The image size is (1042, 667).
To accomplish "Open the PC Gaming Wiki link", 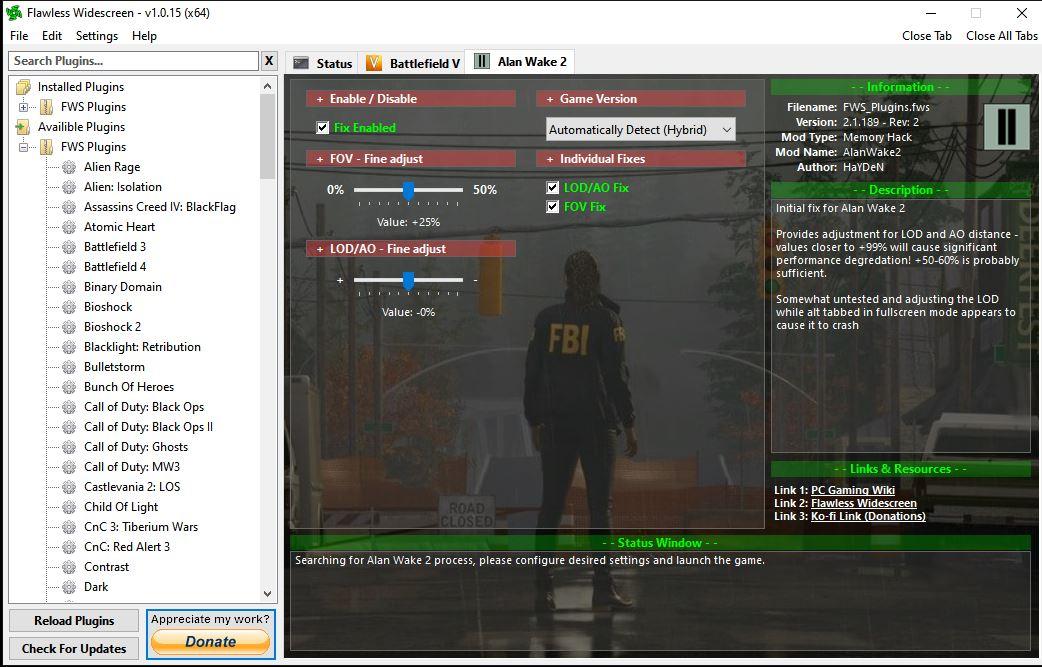I will [852, 490].
